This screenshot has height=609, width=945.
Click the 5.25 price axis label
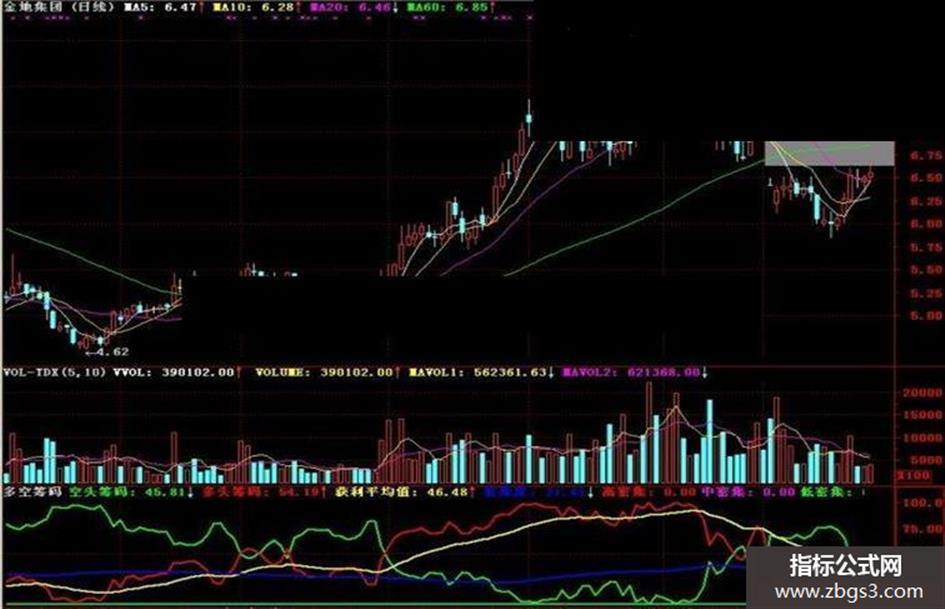click(x=926, y=293)
